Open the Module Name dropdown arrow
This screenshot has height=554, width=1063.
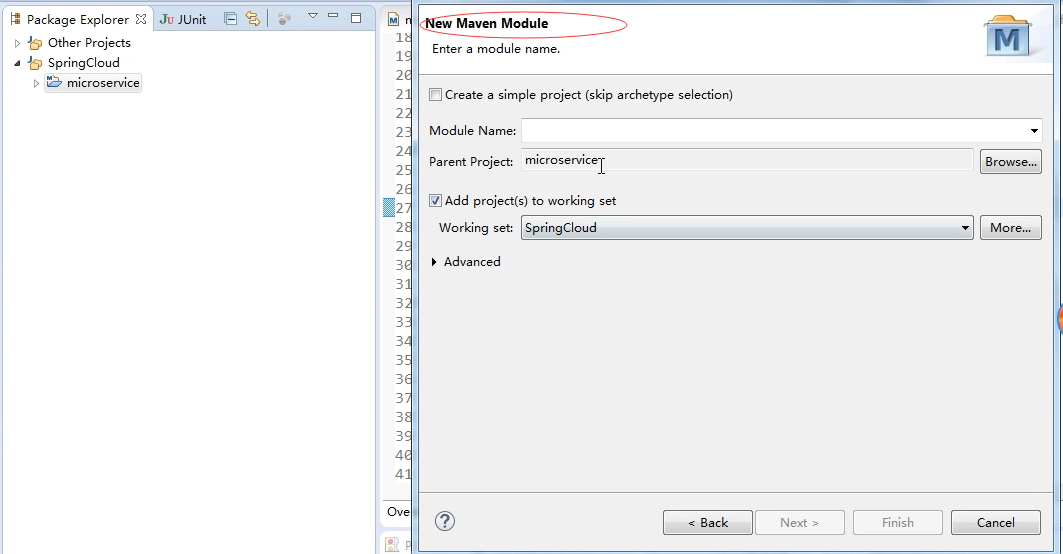click(1034, 131)
